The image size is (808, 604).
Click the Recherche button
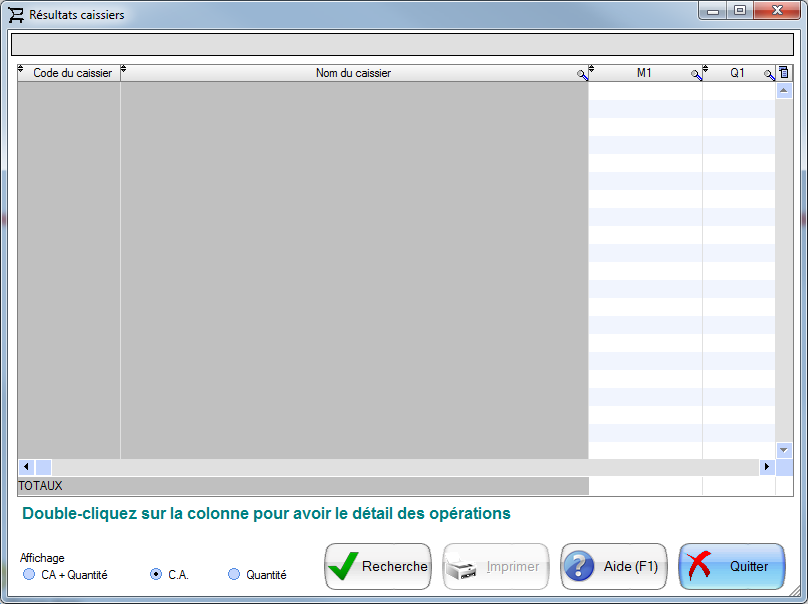click(378, 566)
